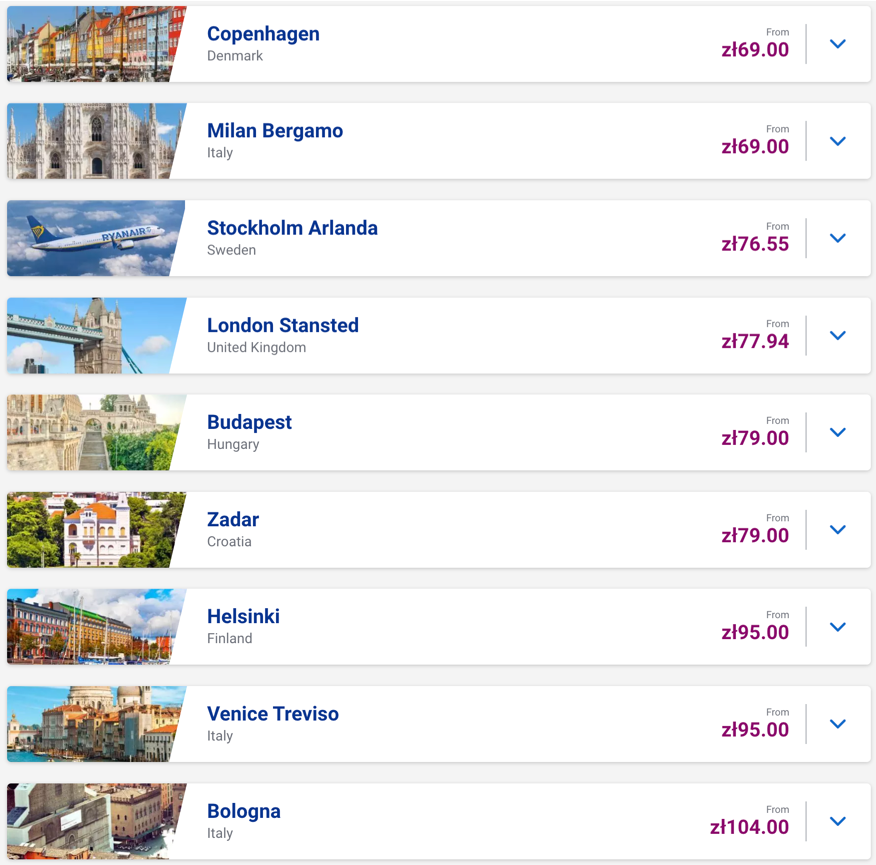
Task: Expand the Venice Treviso chevron
Action: pos(837,724)
